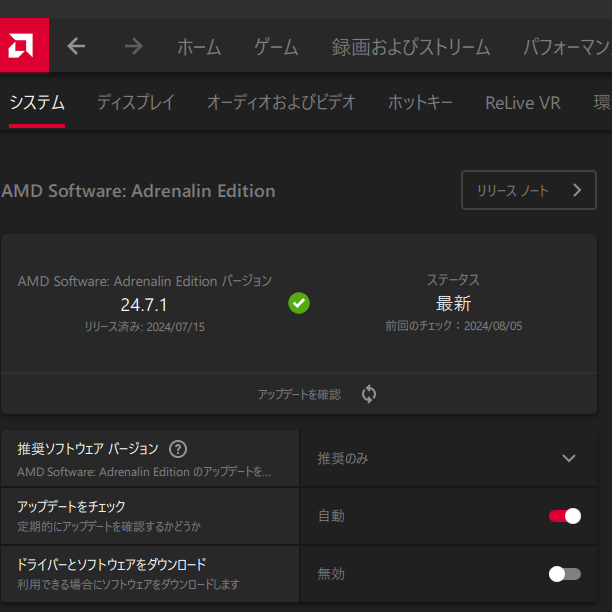Image resolution: width=612 pixels, height=612 pixels.
Task: Go forward with the right arrow
Action: click(x=134, y=46)
